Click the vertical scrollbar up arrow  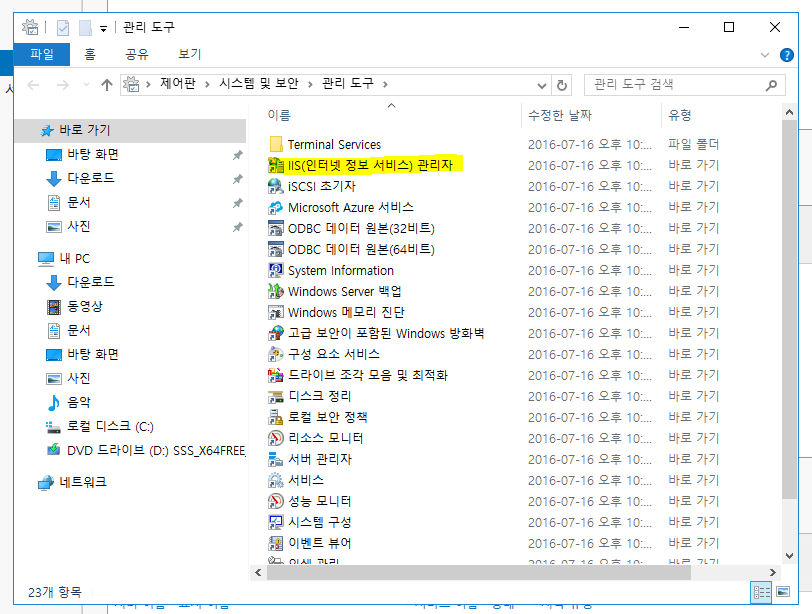(789, 112)
